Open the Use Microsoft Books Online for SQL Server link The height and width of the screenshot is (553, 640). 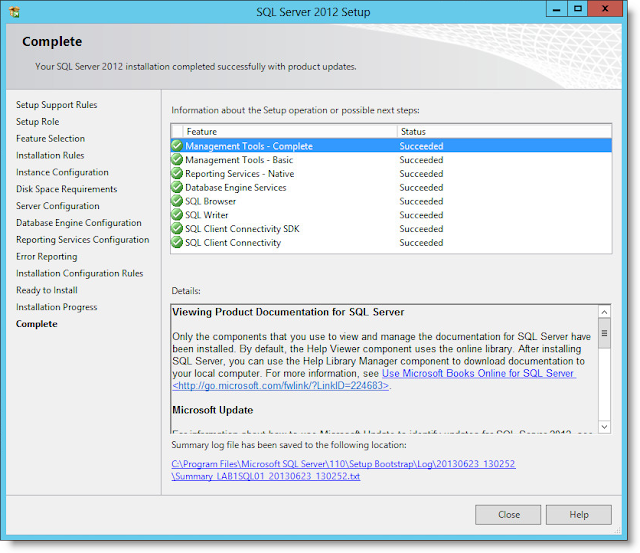(x=478, y=373)
